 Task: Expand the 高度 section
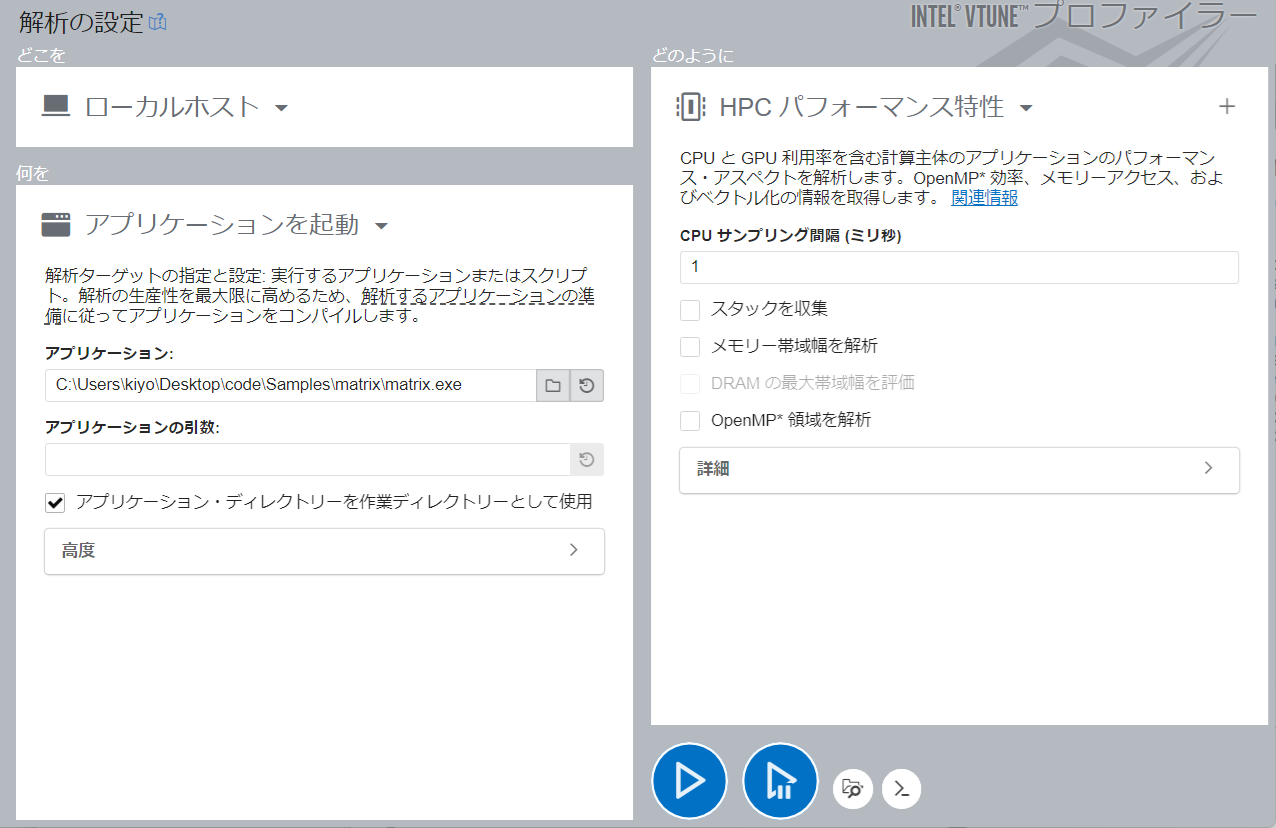[x=324, y=551]
